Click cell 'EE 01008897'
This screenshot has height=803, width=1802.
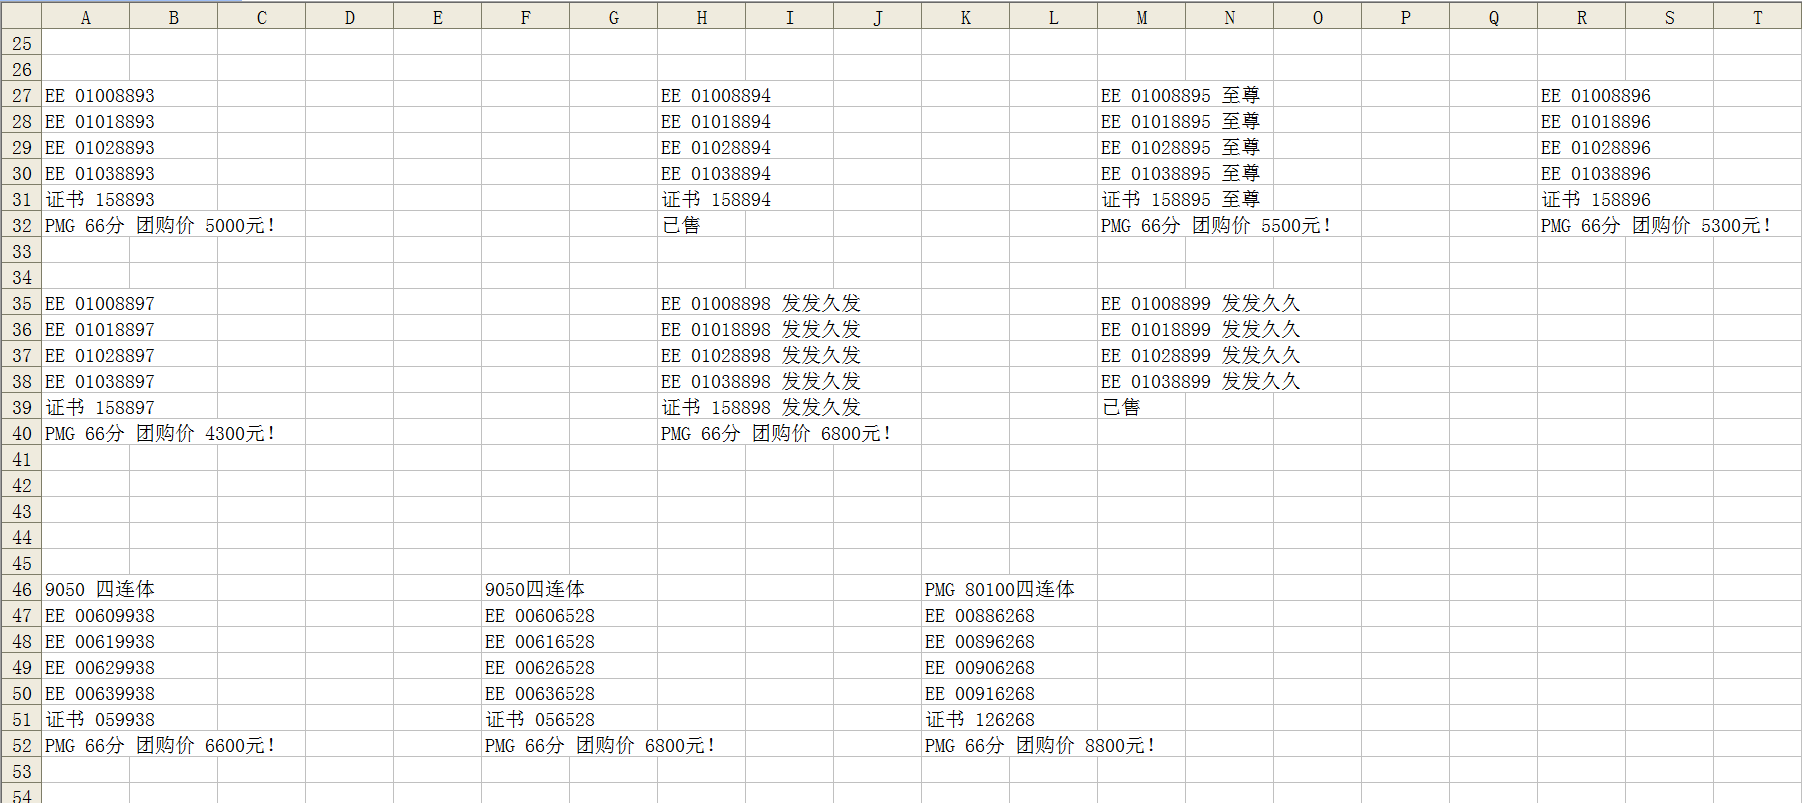click(x=100, y=303)
